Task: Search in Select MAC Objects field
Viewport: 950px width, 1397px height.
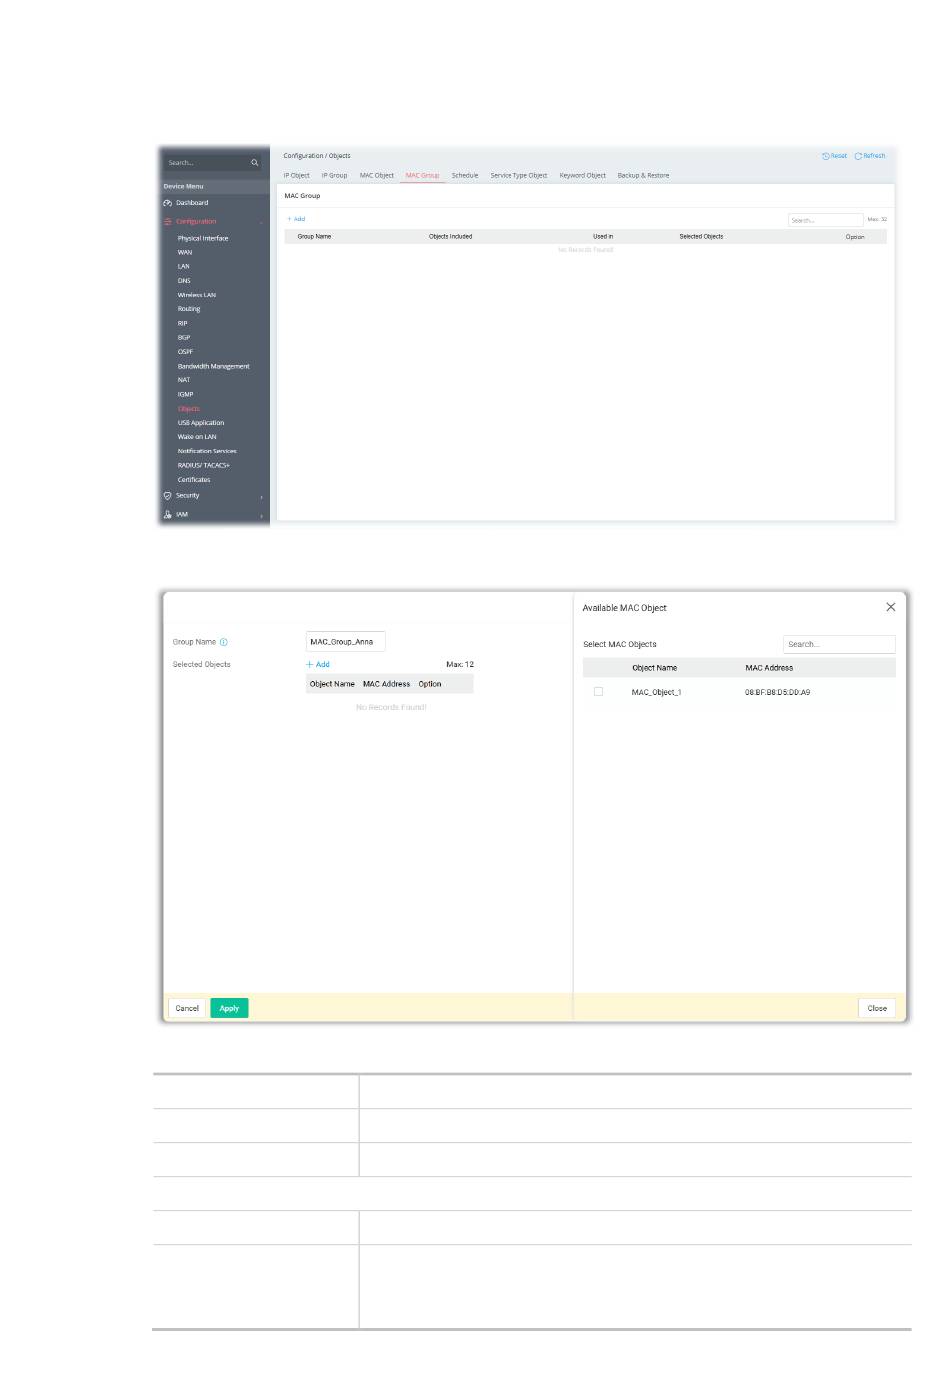Action: (x=839, y=644)
